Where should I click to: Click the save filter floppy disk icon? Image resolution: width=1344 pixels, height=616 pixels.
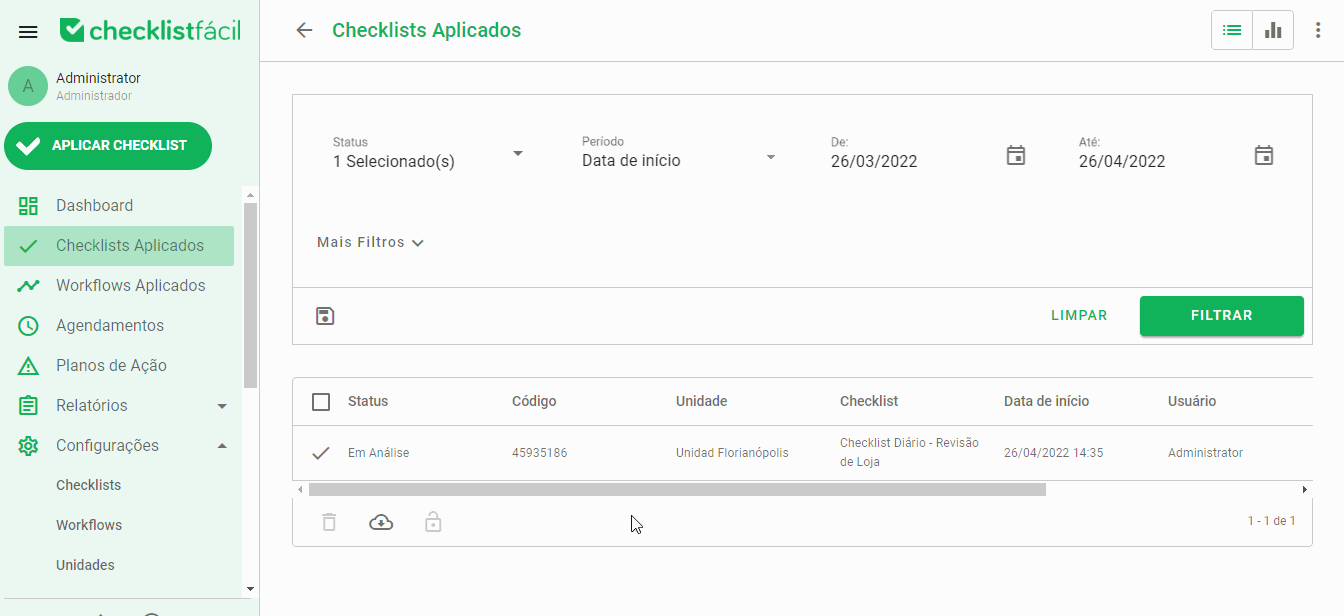tap(324, 315)
